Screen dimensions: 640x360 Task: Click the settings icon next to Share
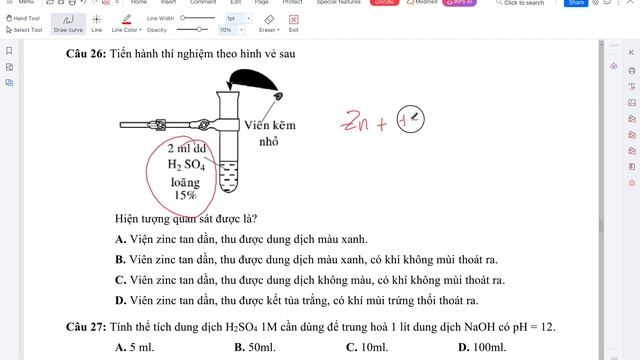coord(596,2)
